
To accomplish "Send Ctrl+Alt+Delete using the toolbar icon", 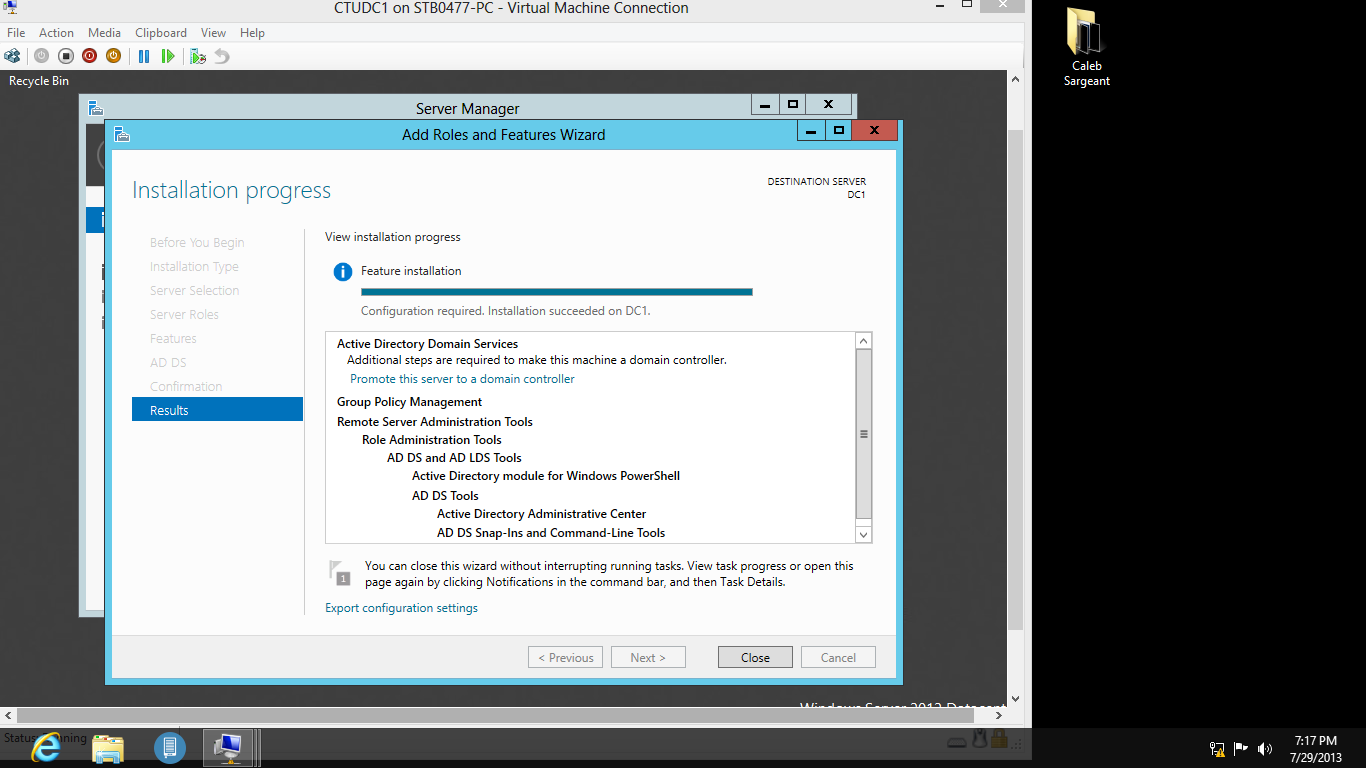I will tap(12, 56).
